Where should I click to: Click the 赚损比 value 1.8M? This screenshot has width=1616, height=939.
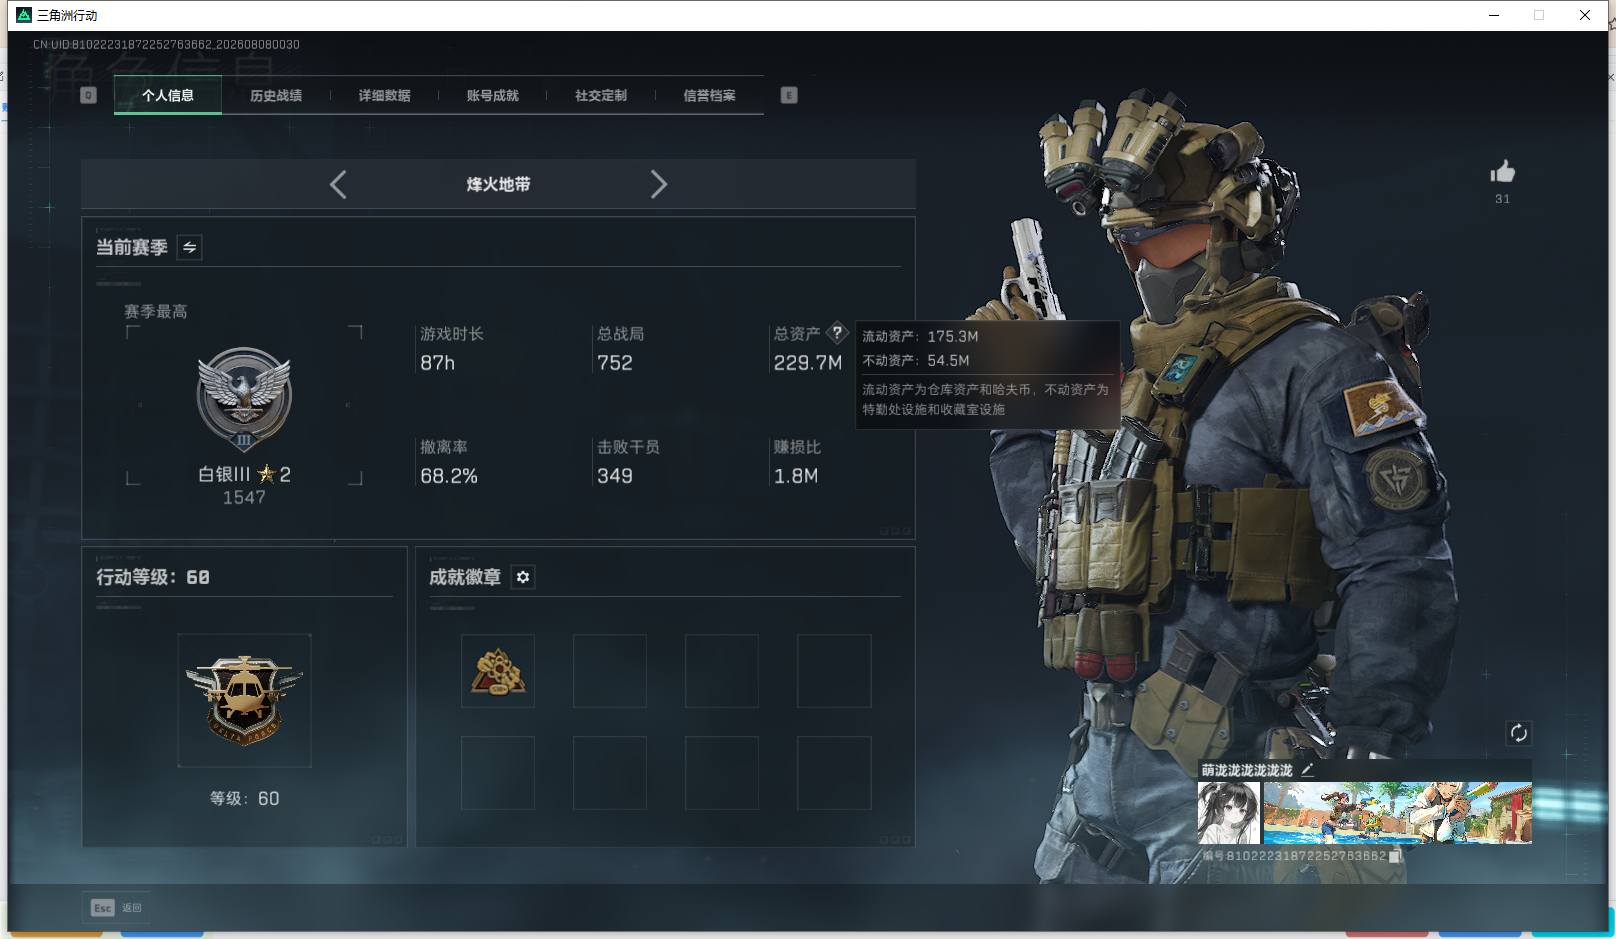click(x=796, y=476)
